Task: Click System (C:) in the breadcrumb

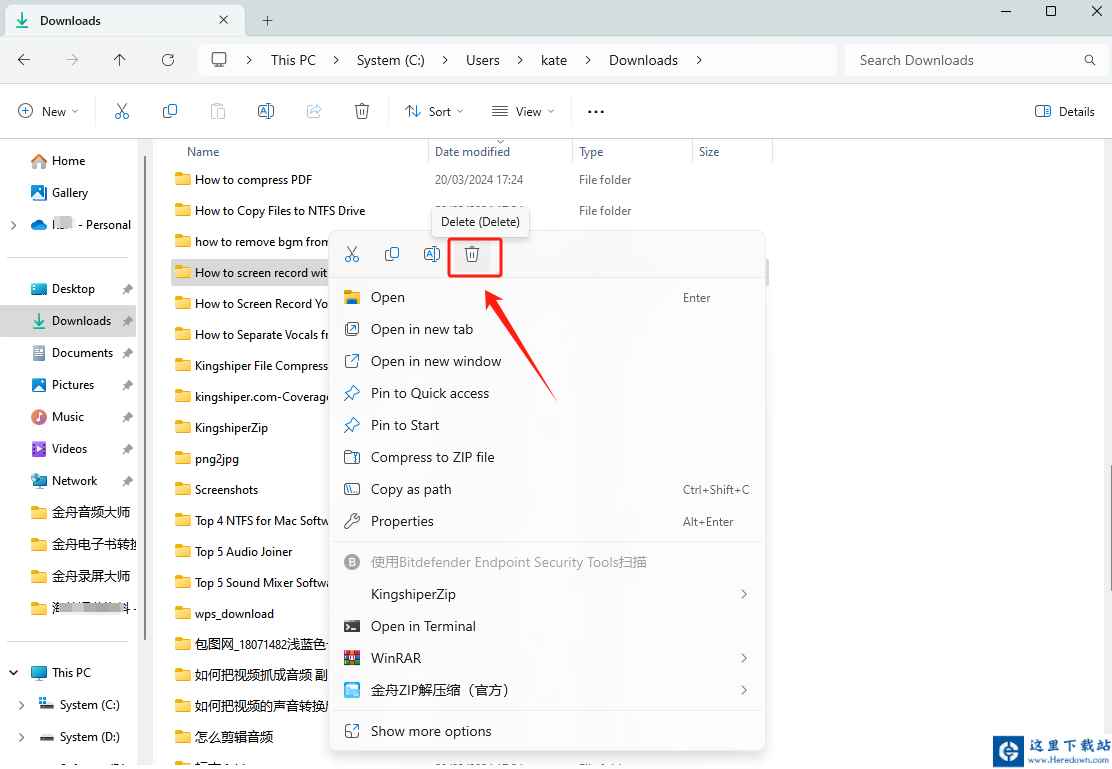Action: 390,60
